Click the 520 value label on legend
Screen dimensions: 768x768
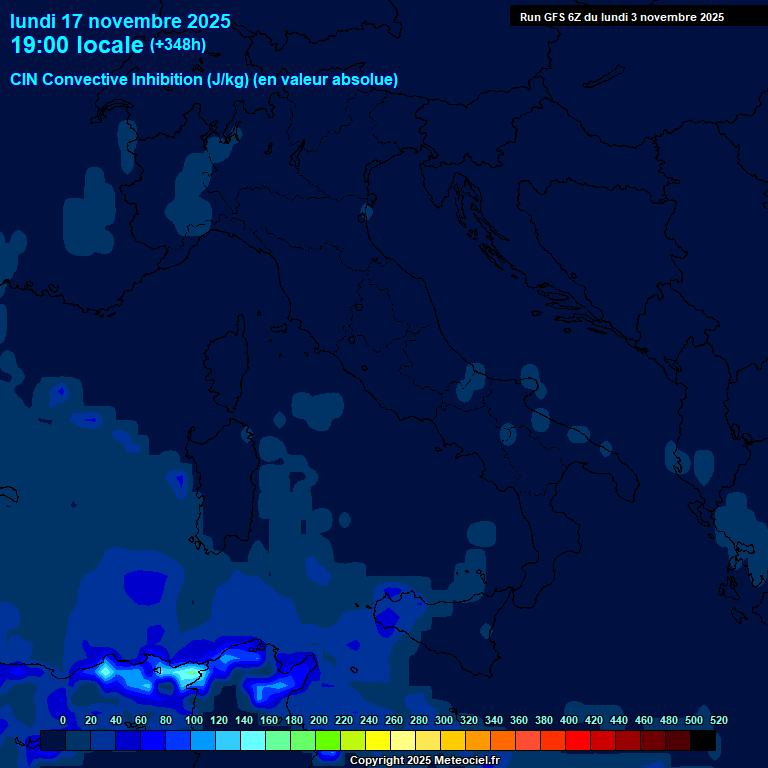coord(718,720)
